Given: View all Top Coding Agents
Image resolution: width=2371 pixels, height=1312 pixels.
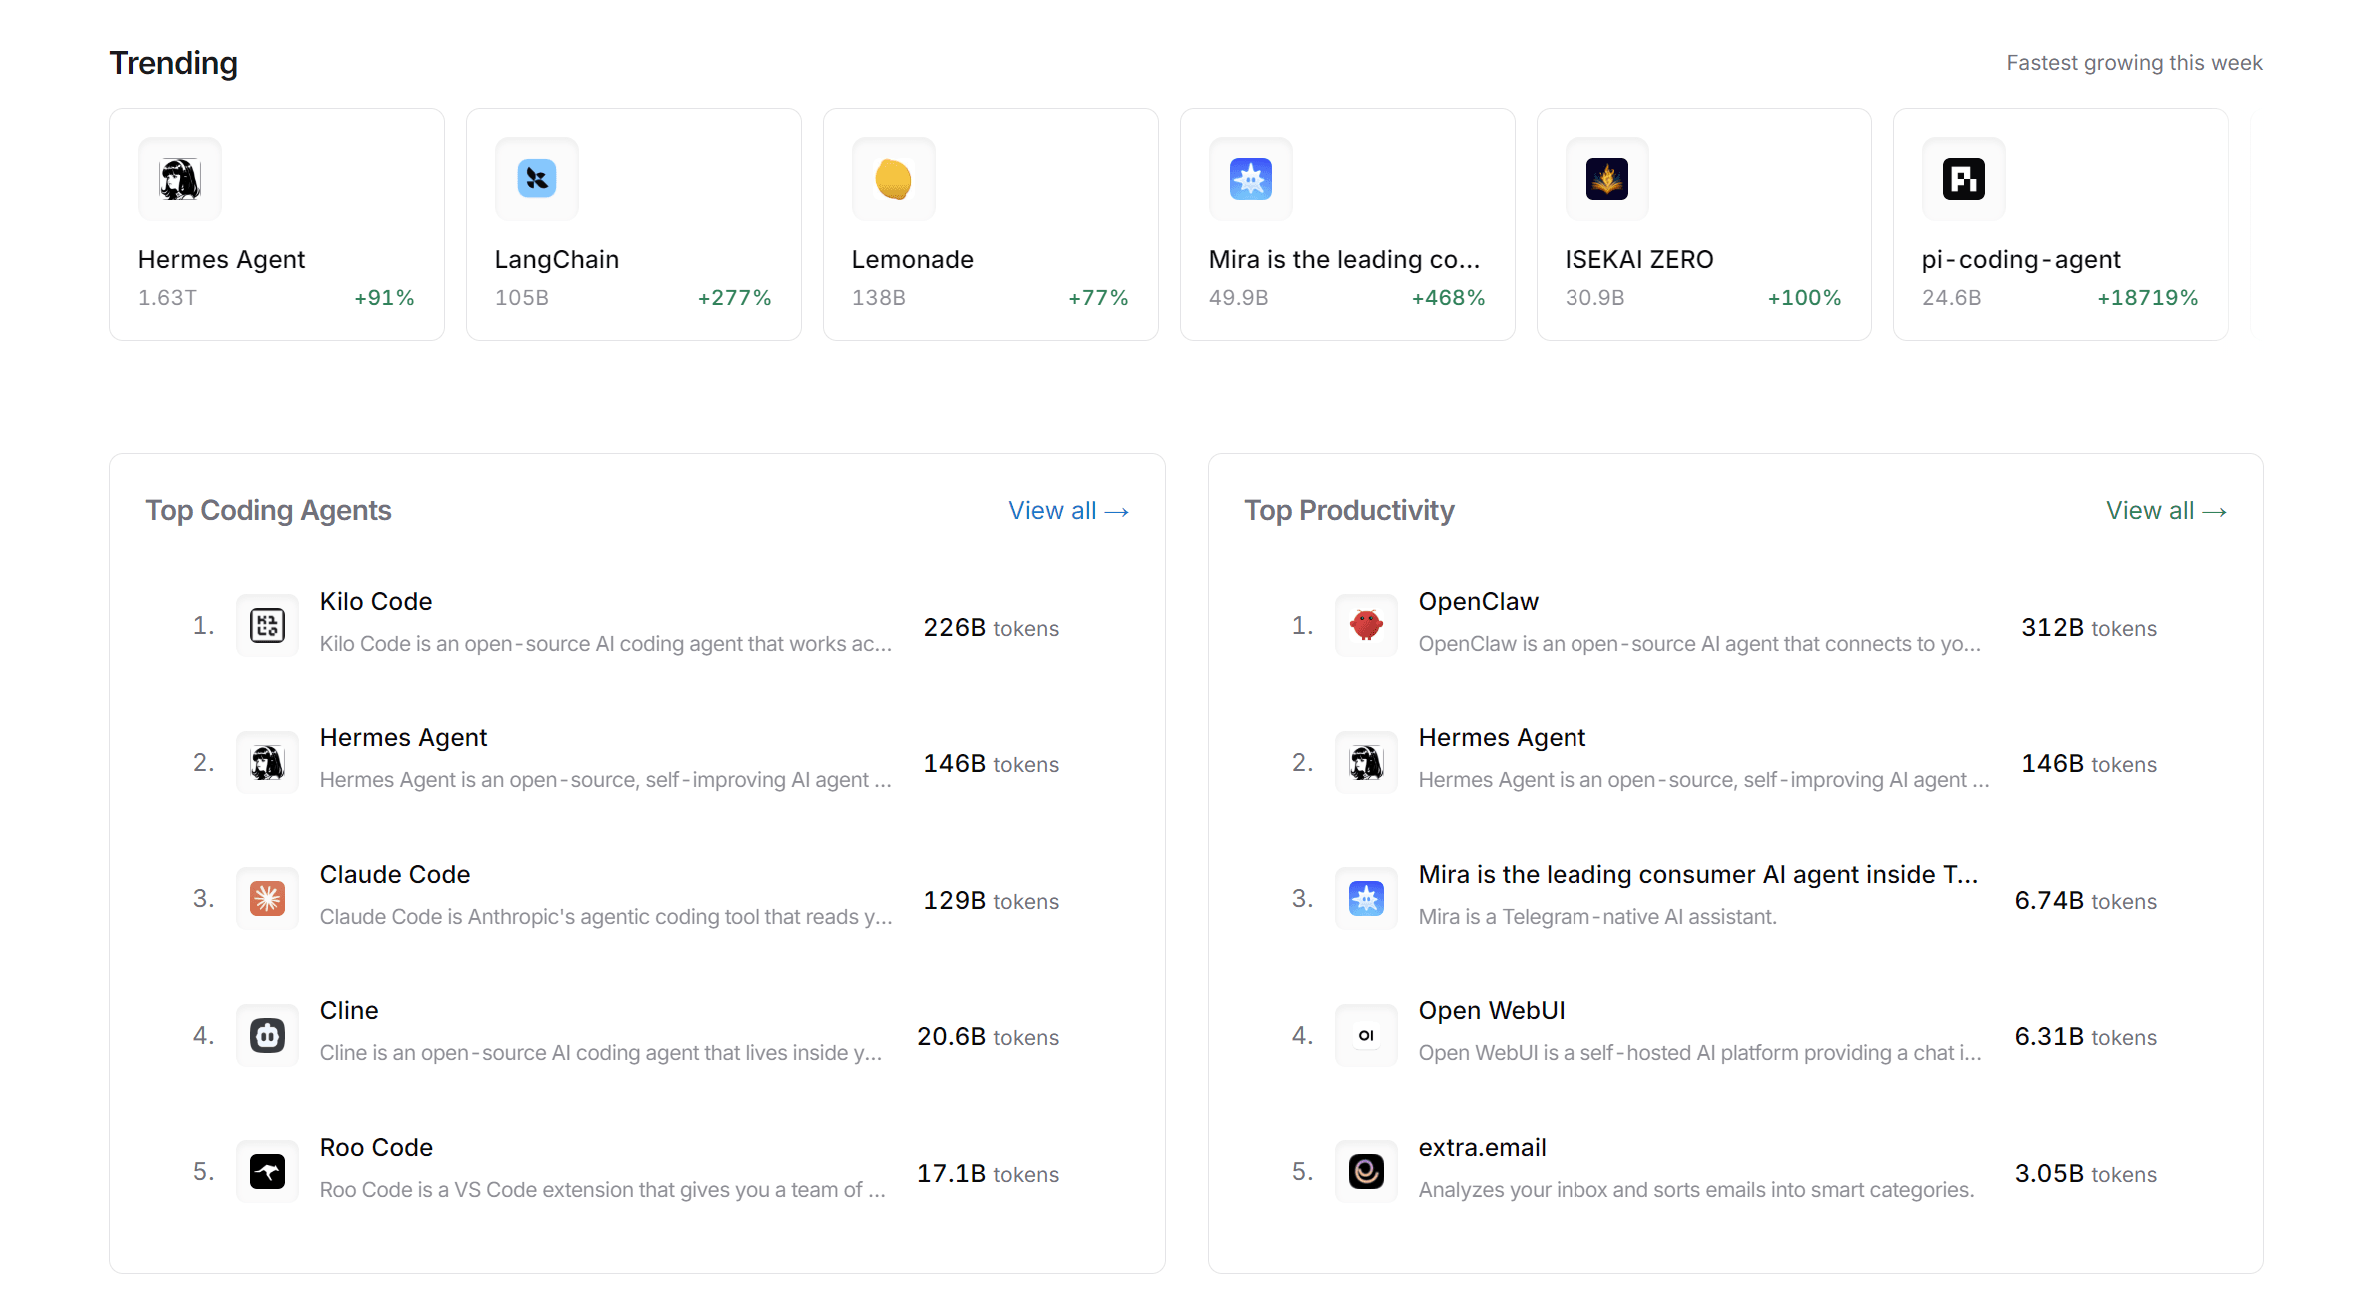Looking at the screenshot, I should [1068, 511].
